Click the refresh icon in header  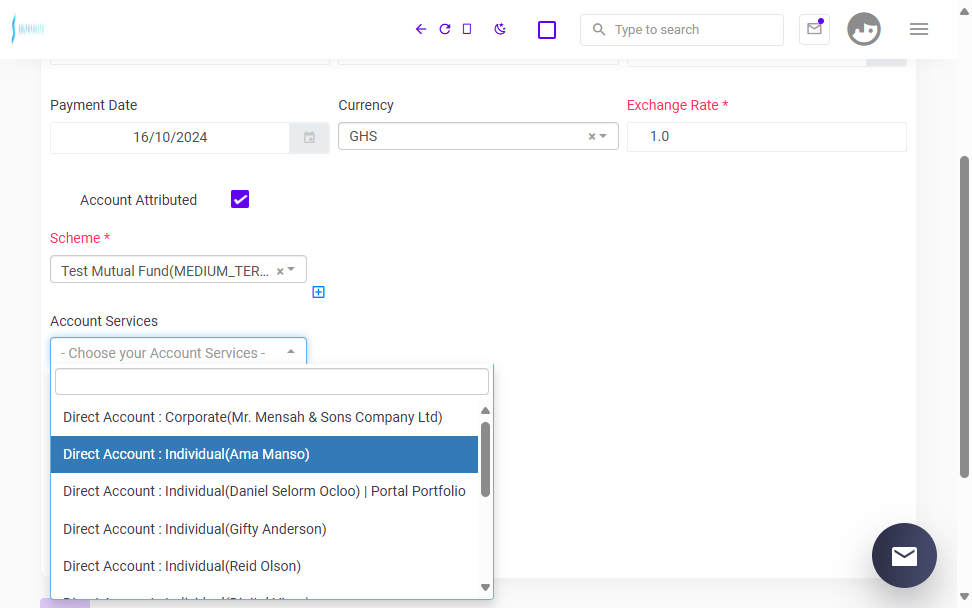click(x=444, y=29)
